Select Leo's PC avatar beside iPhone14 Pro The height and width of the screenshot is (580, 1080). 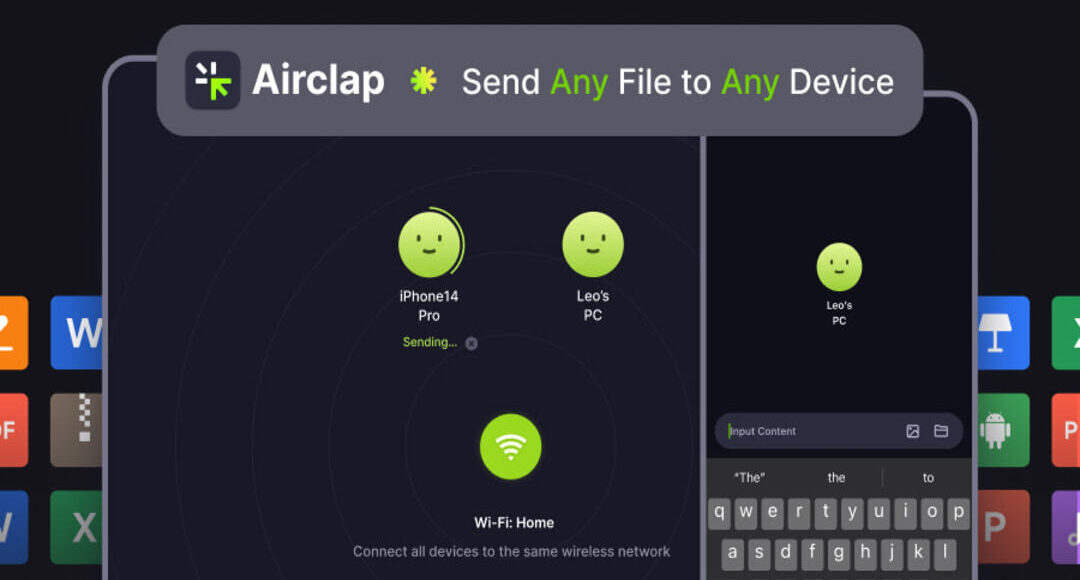[x=592, y=245]
